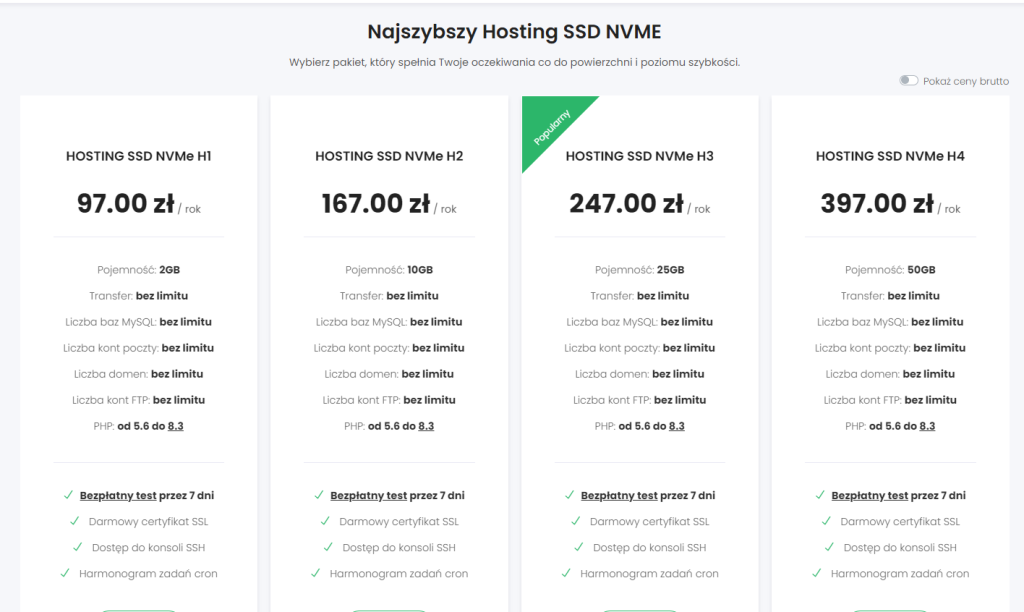1024x612 pixels.
Task: Click the Najszybszy Hosting SSD NVME heading
Action: tap(515, 31)
